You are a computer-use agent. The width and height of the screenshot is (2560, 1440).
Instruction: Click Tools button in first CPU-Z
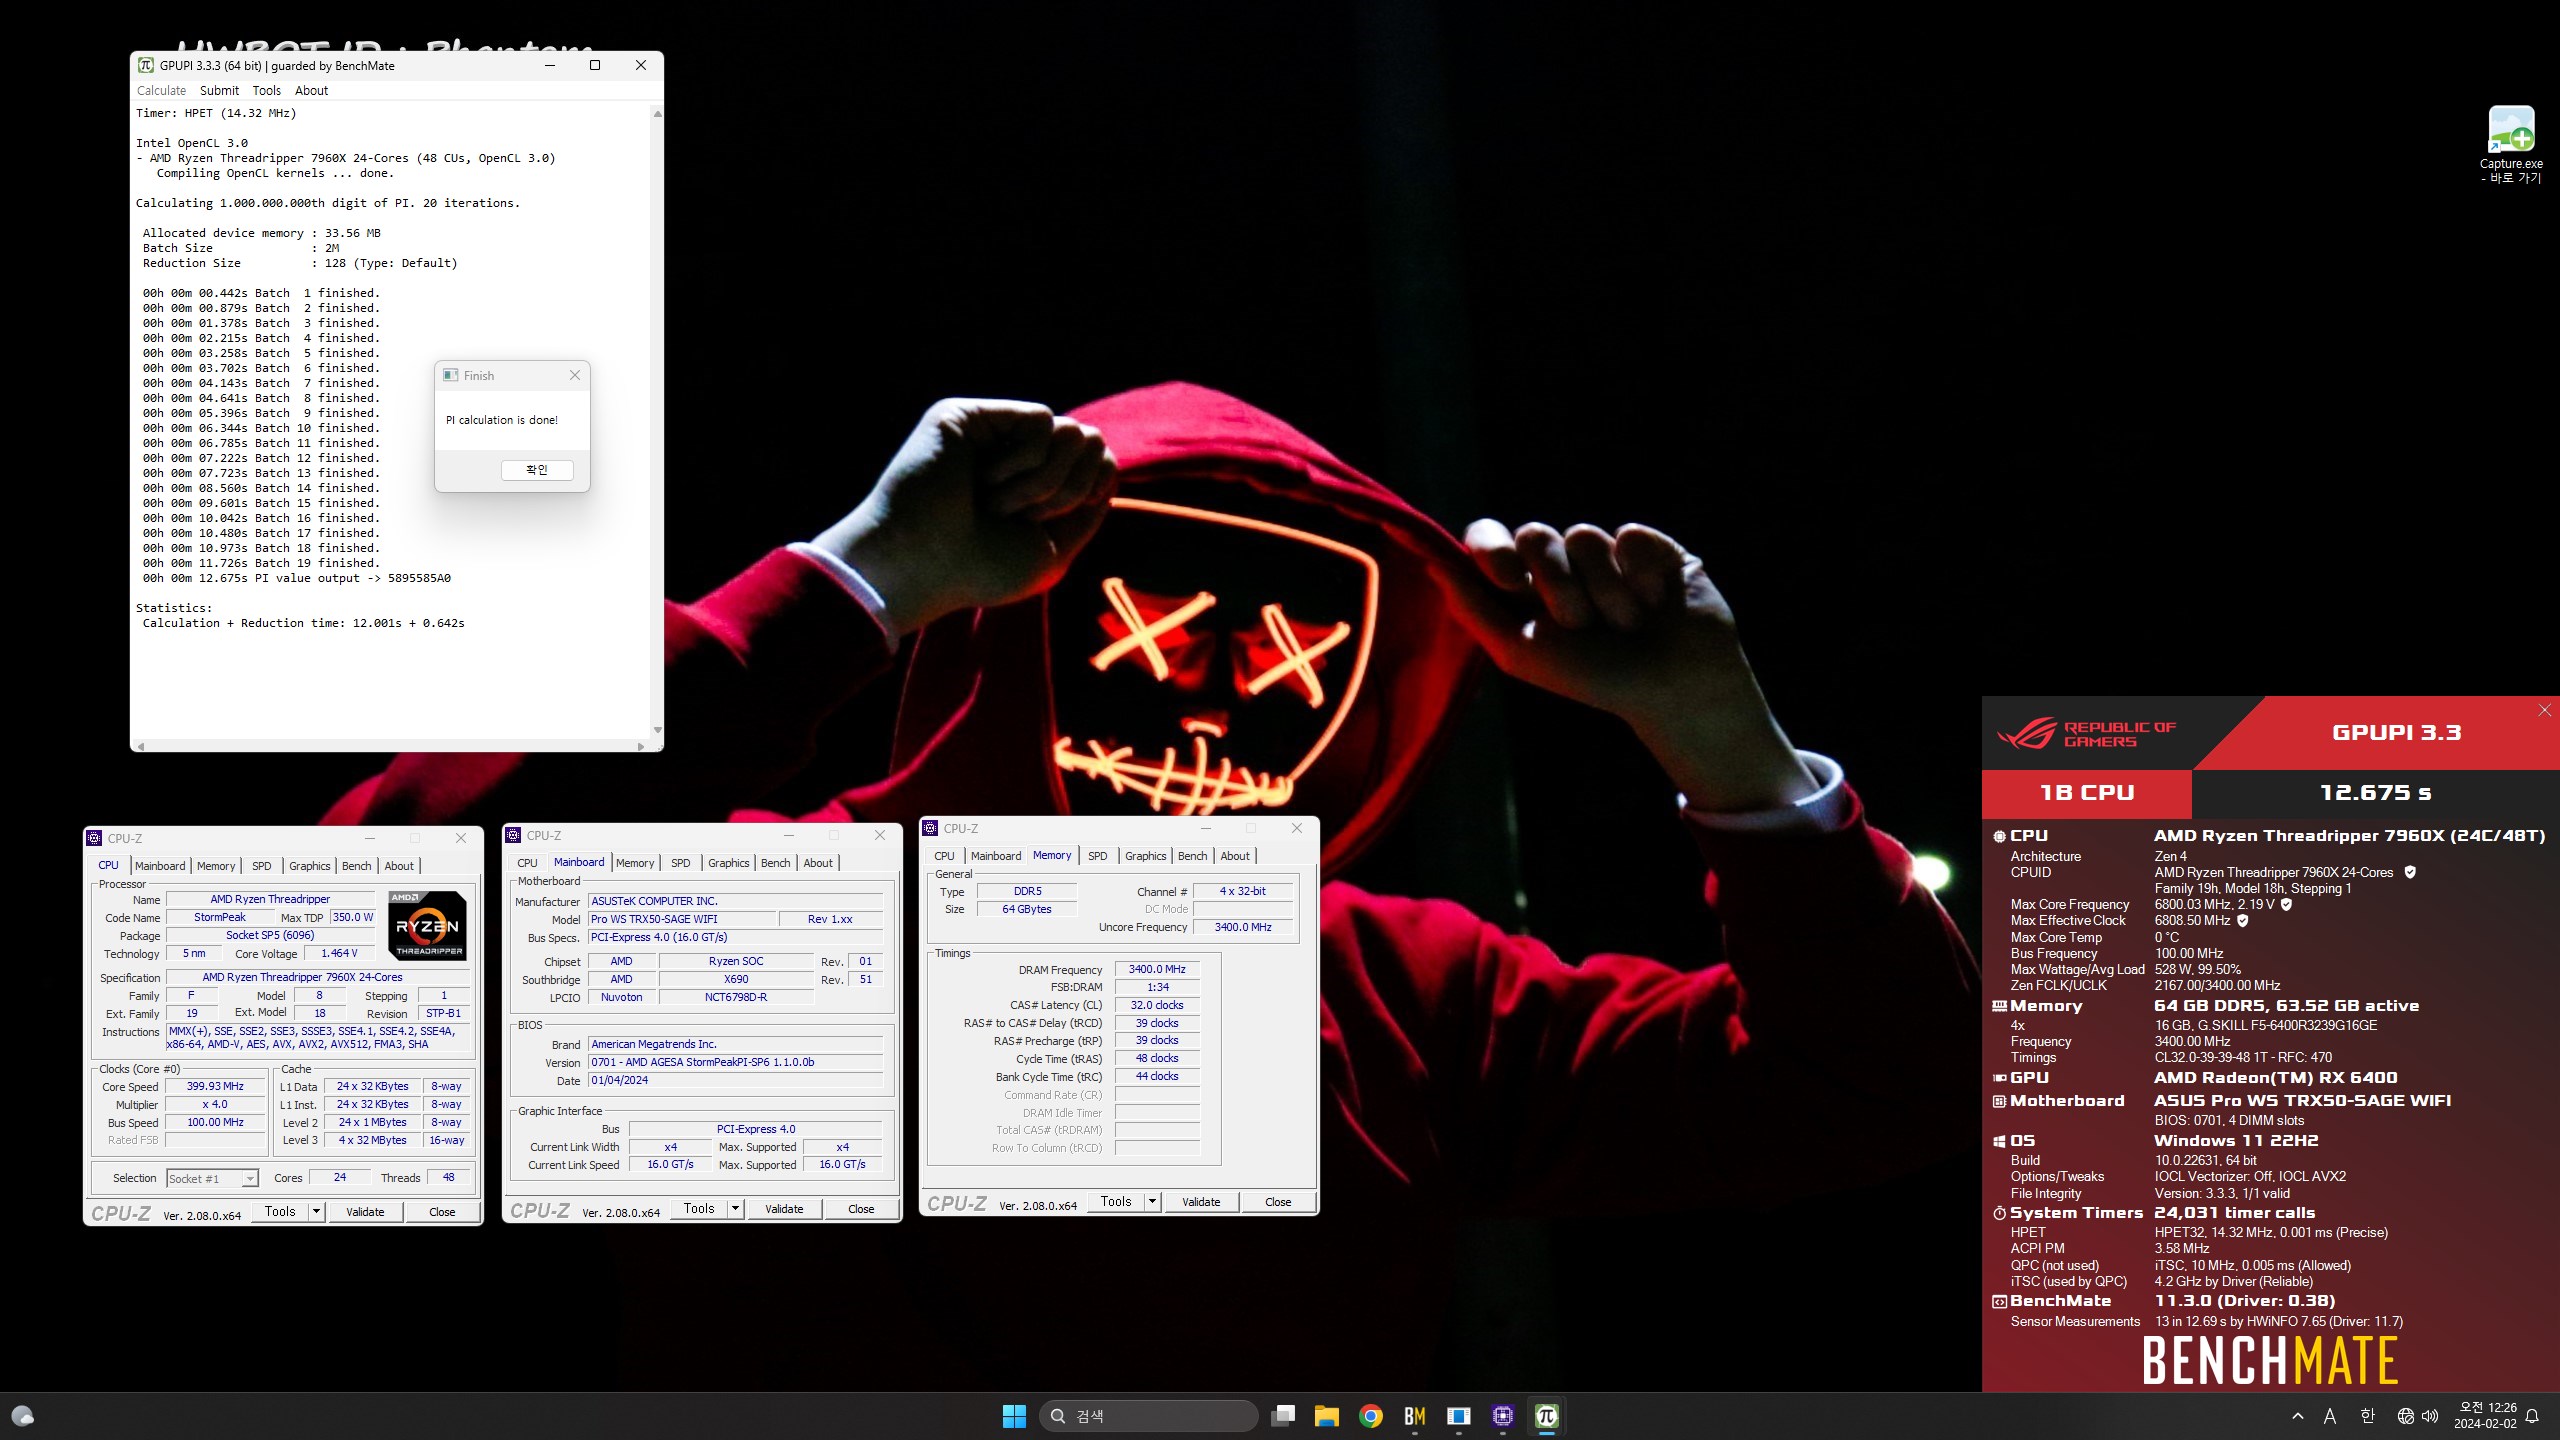pos(280,1211)
